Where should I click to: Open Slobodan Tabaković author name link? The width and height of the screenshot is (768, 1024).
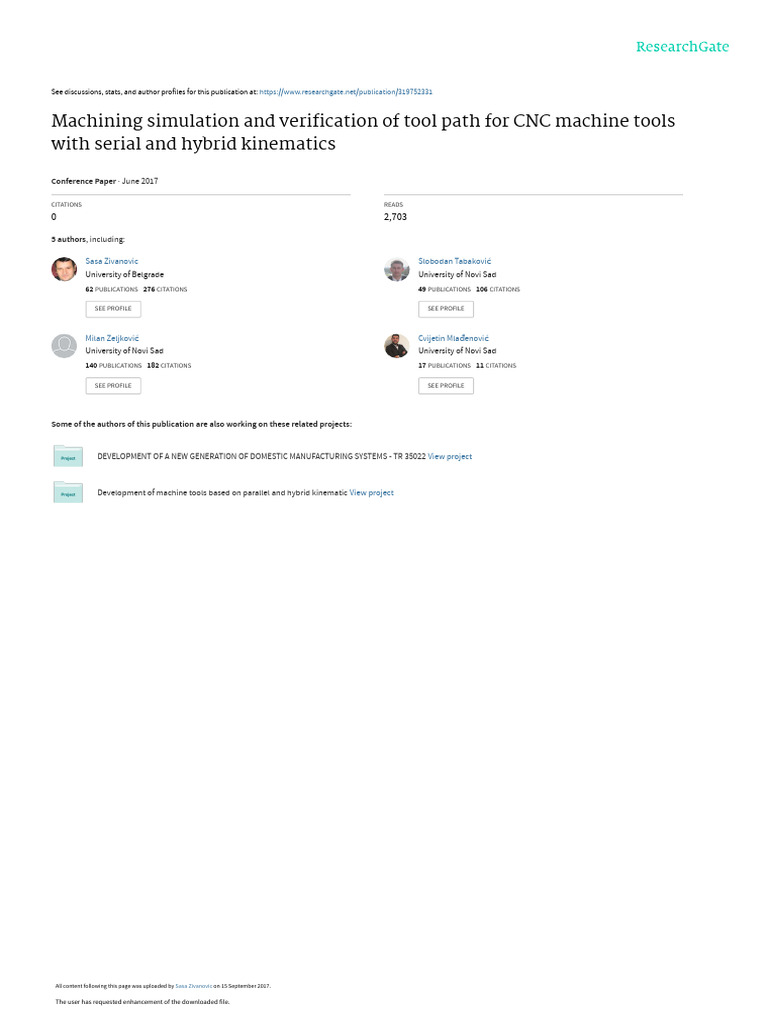click(454, 261)
